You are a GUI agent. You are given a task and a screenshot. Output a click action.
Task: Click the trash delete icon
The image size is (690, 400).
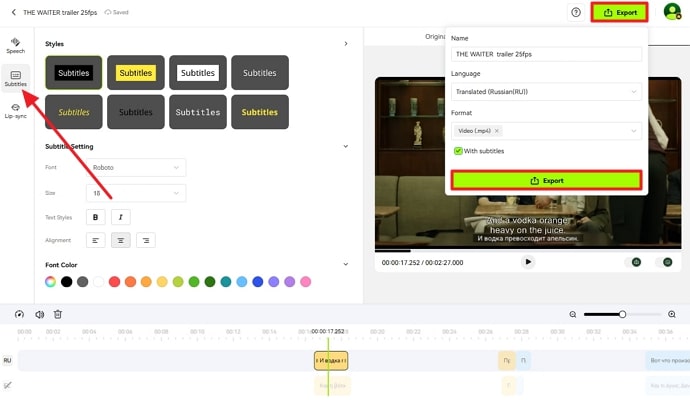[58, 314]
